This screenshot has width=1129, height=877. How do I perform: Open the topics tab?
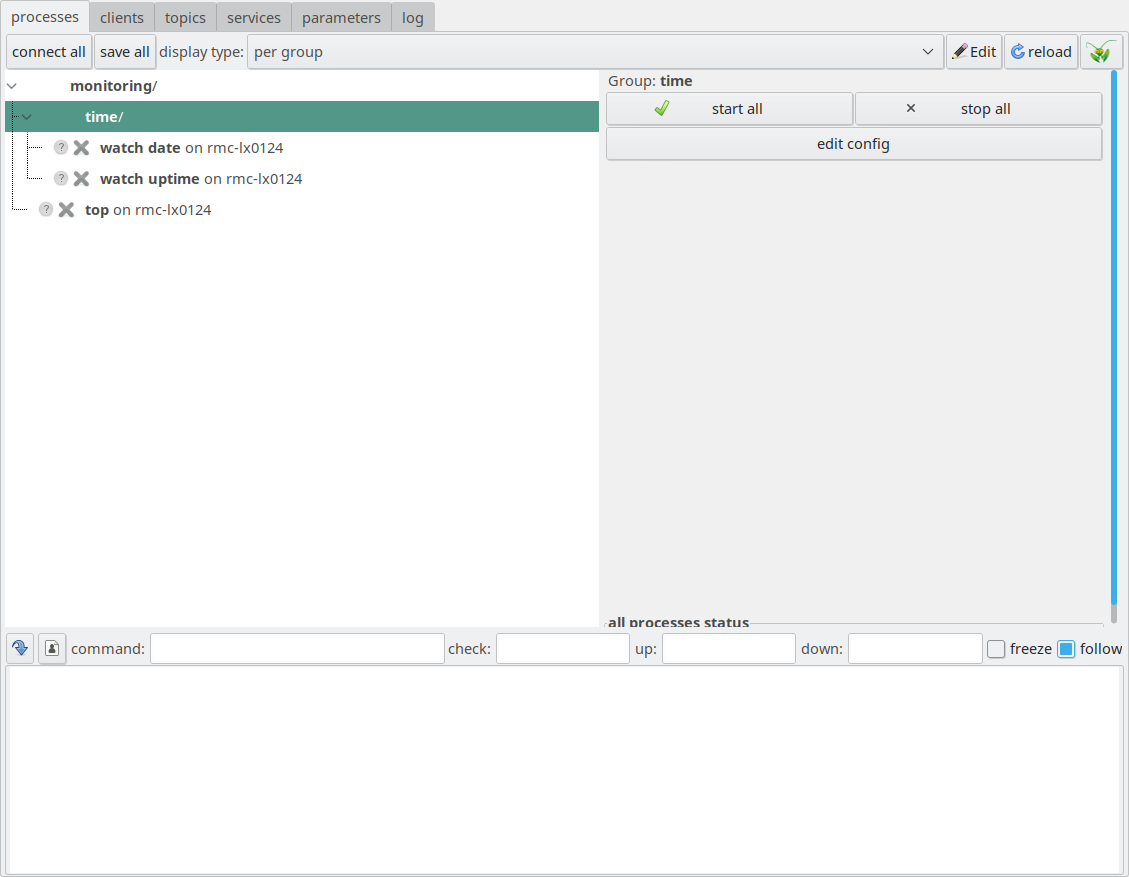pyautogui.click(x=185, y=17)
